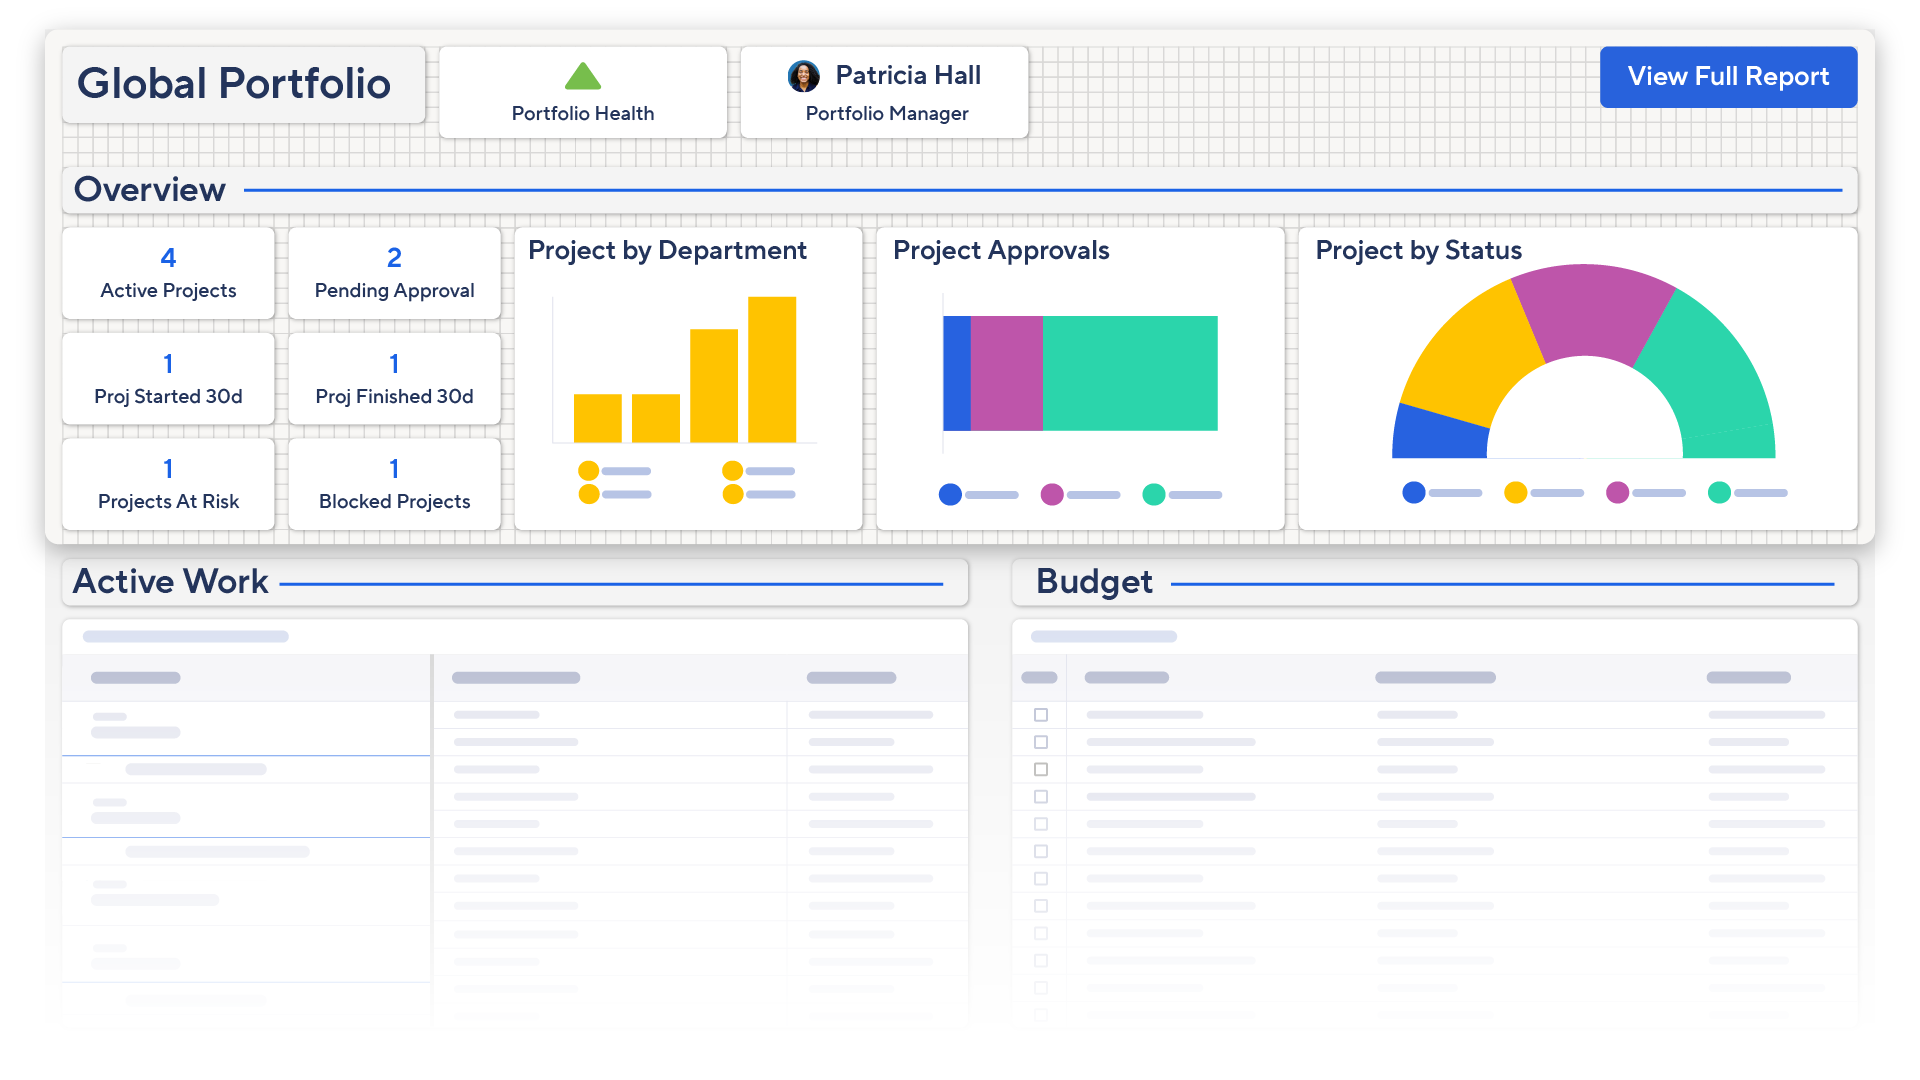Click the yellow legend dot in Project by Status
Image resolution: width=1920 pixels, height=1080 pixels.
tap(1516, 492)
